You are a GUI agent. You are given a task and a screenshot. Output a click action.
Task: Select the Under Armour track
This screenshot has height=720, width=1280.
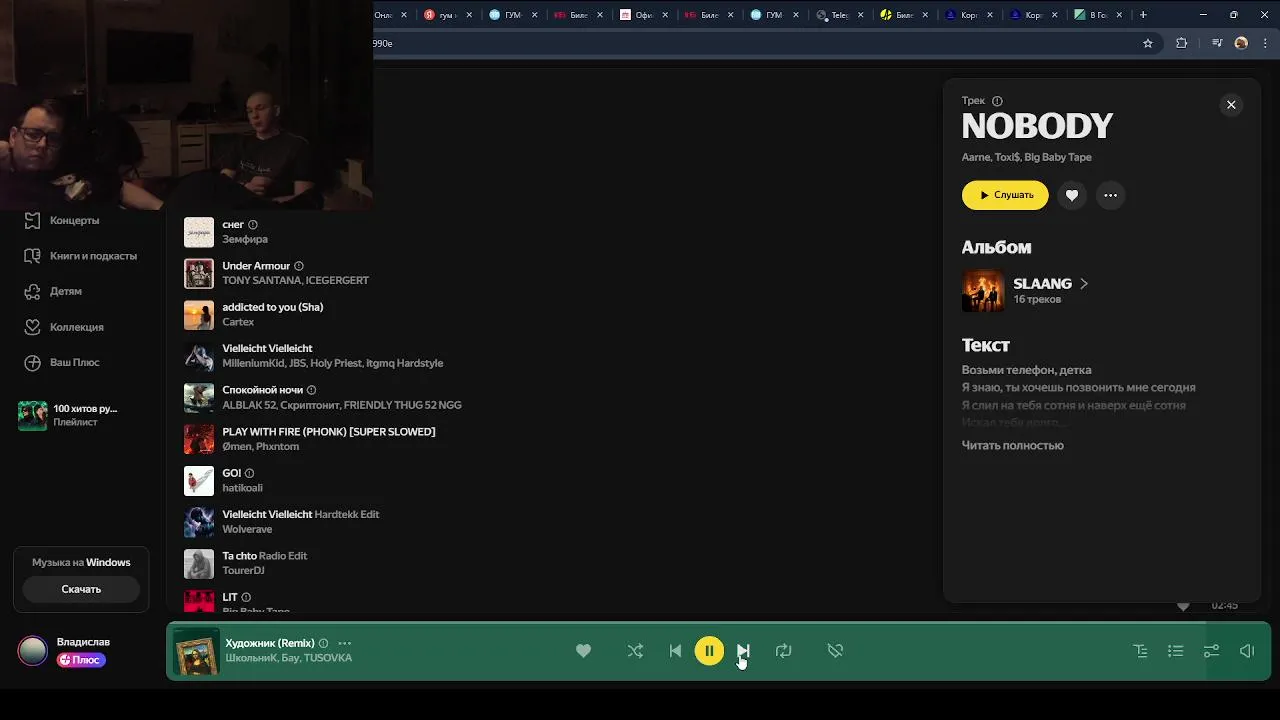[x=256, y=266]
